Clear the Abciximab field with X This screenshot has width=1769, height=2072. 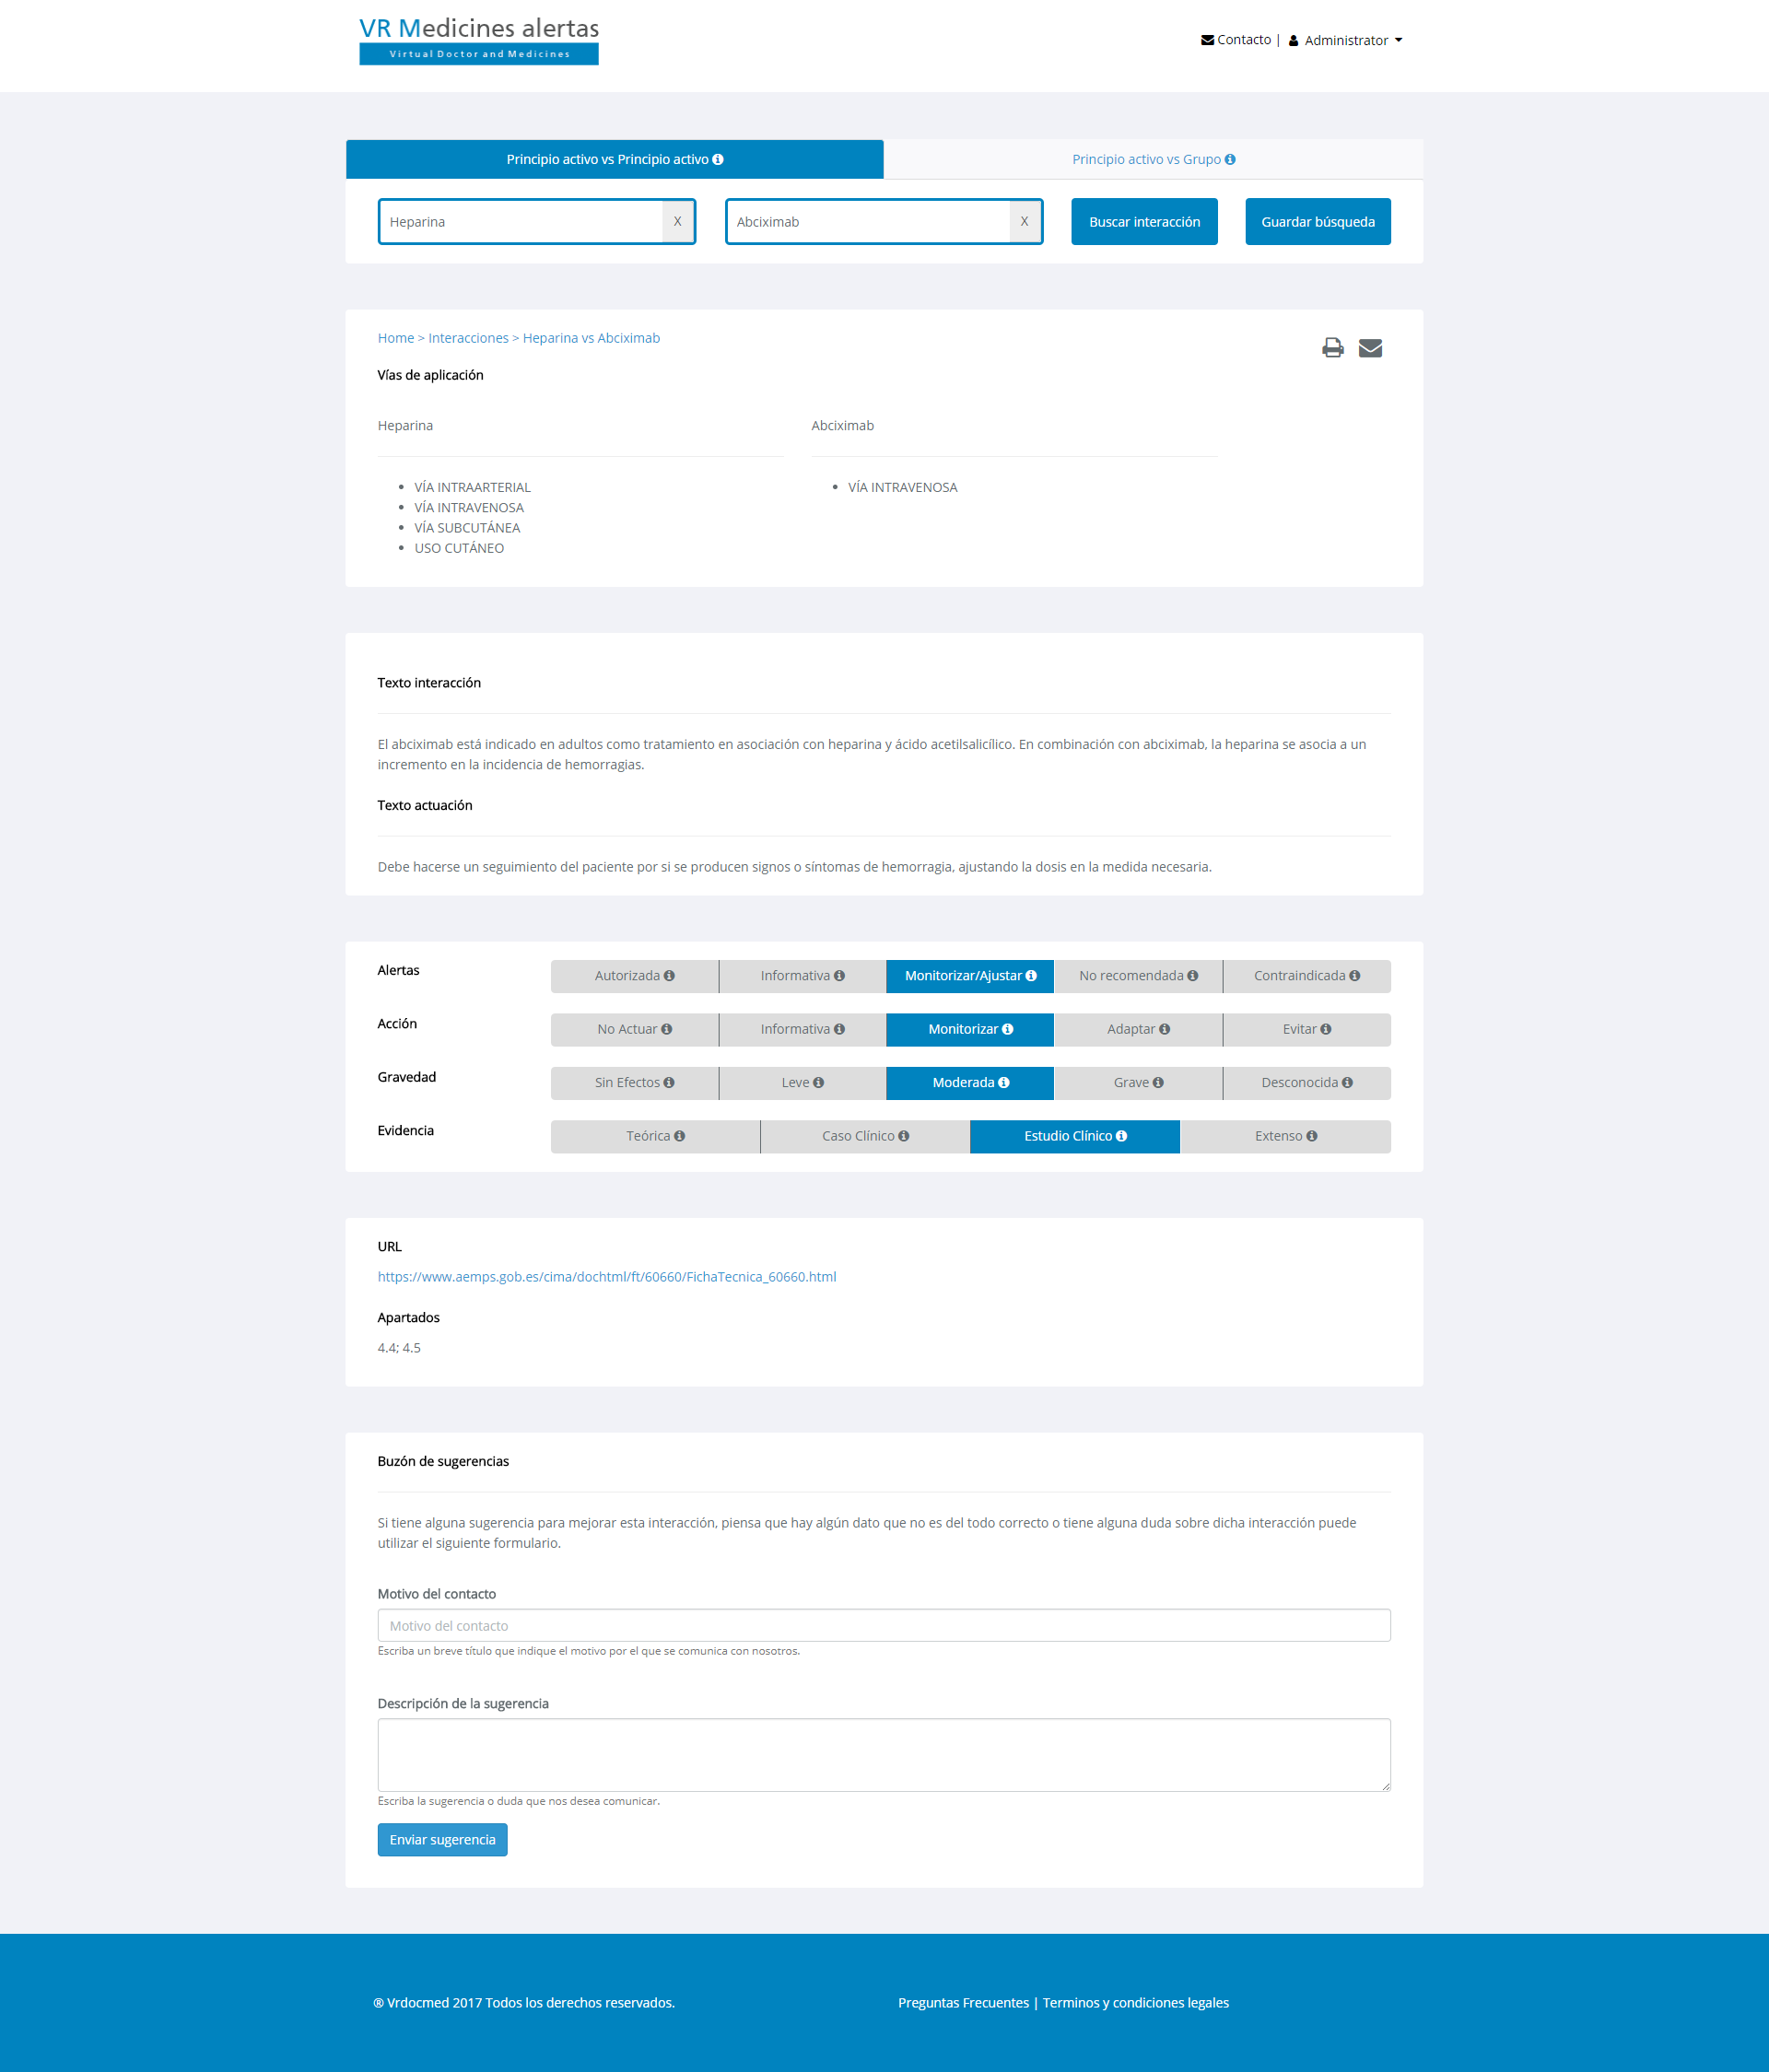coord(1024,222)
